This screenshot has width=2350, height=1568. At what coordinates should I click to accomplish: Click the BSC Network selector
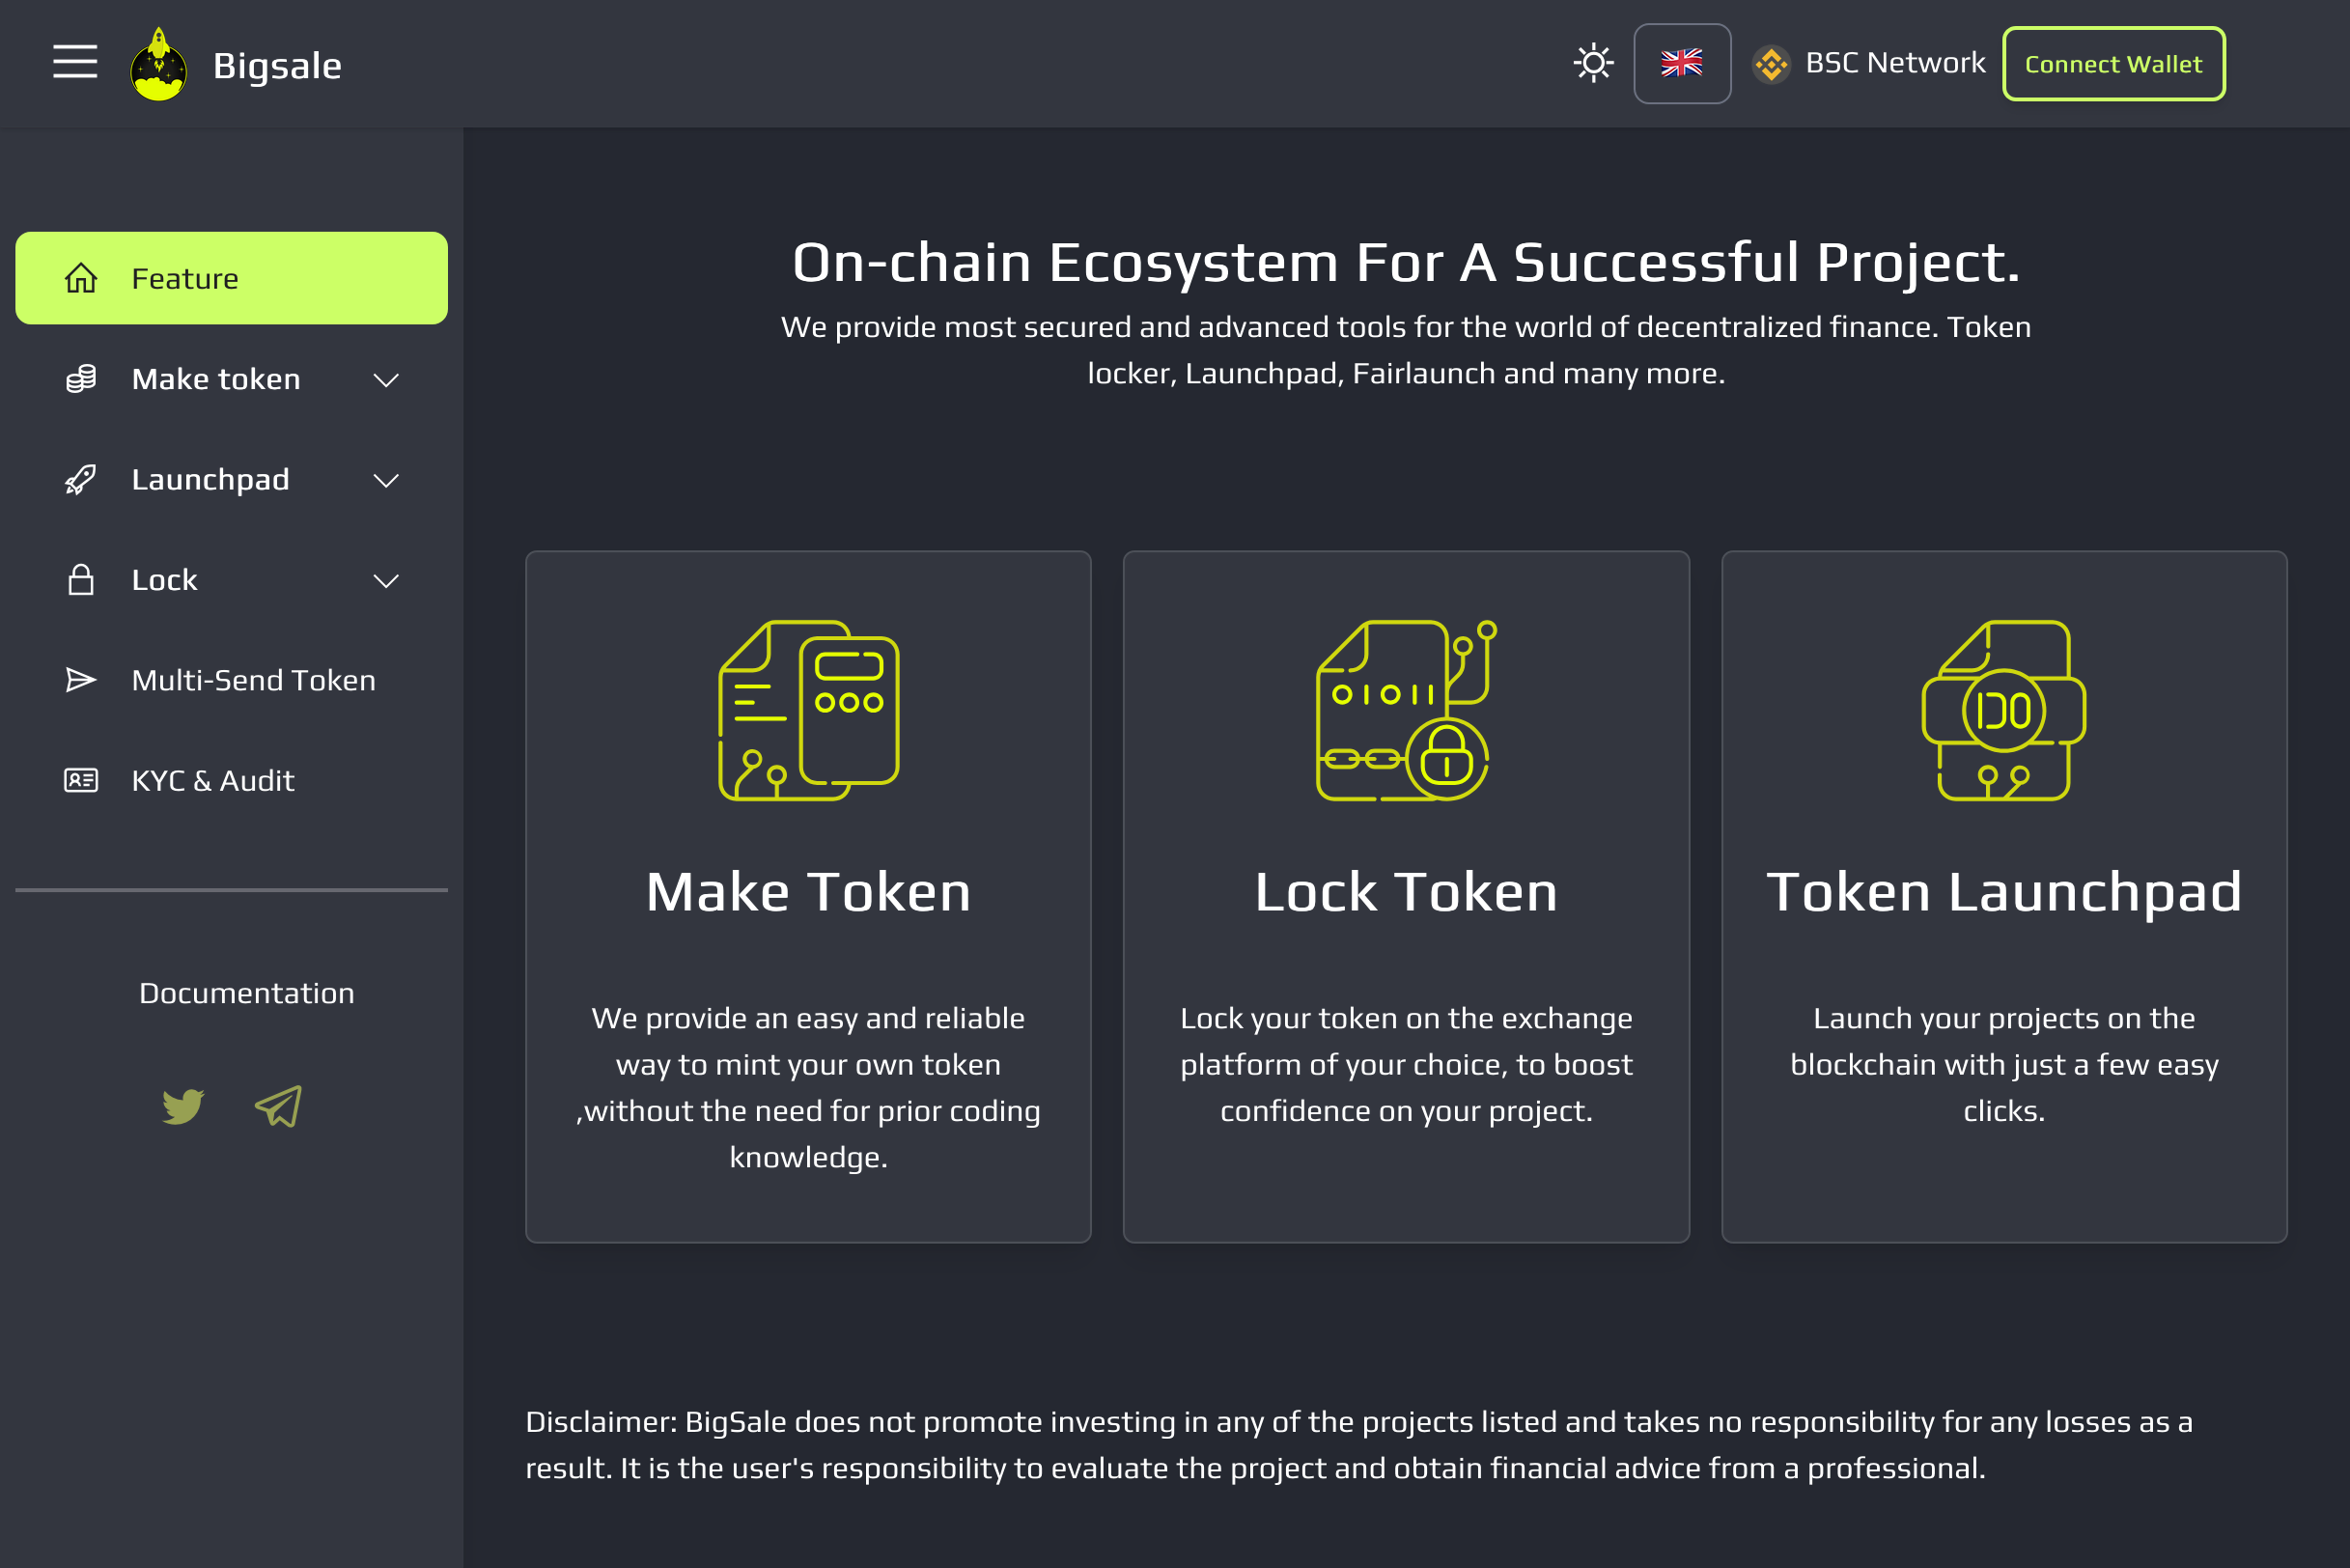tap(1868, 63)
